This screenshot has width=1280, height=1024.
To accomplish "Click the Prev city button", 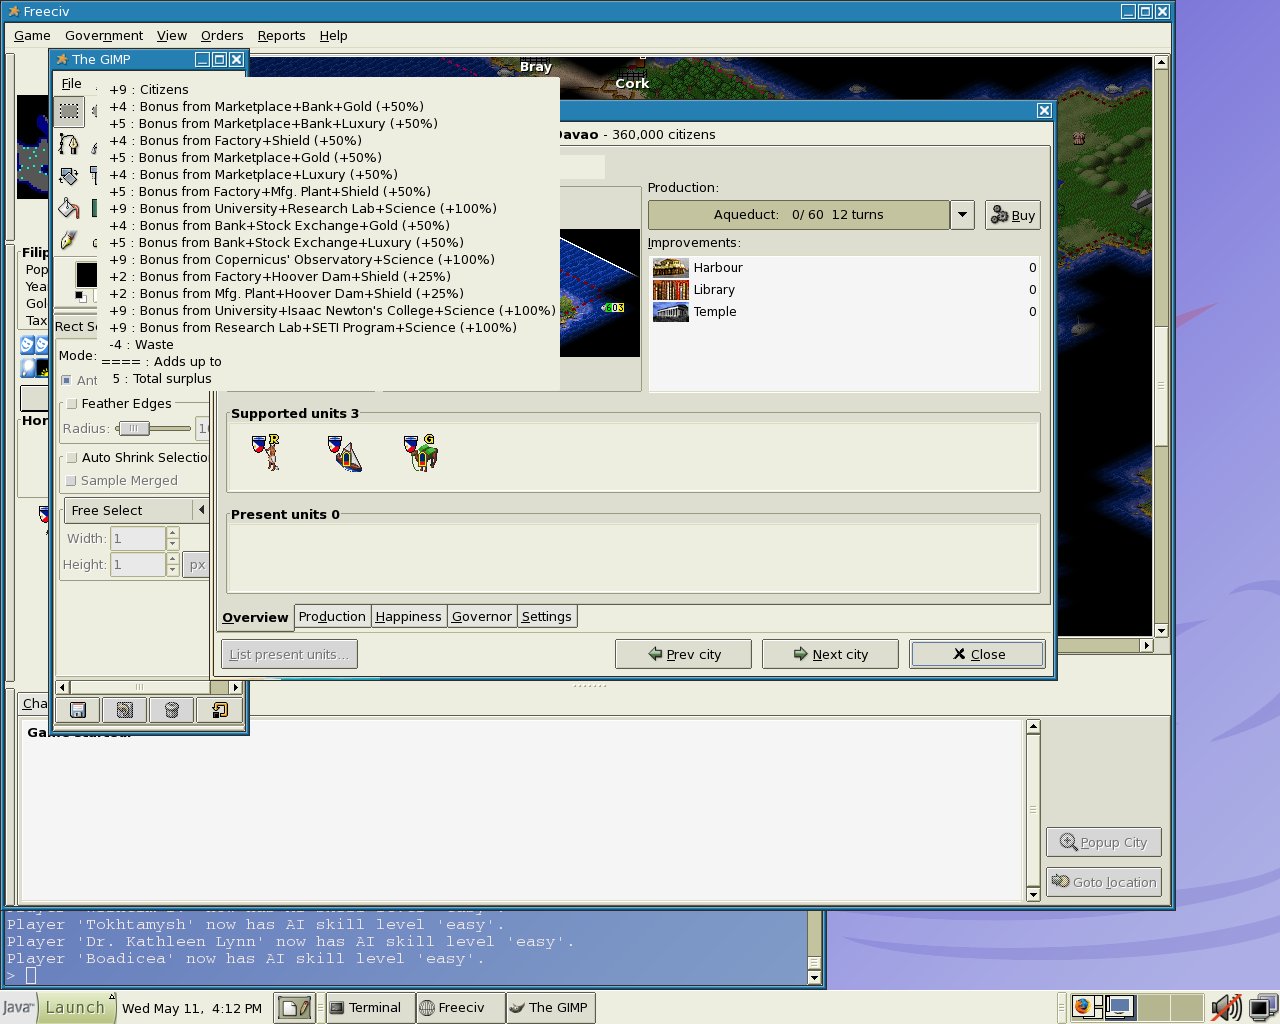I will pos(684,654).
